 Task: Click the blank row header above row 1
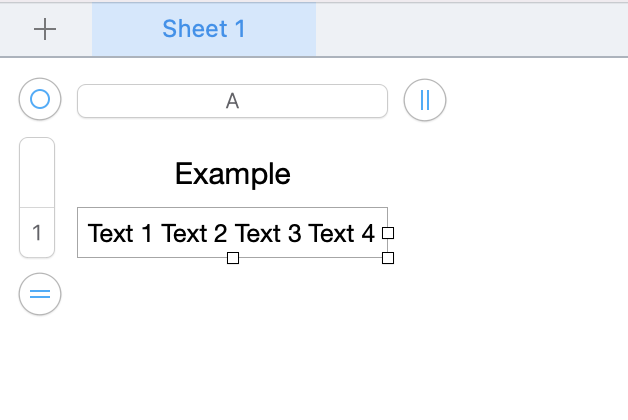(37, 173)
